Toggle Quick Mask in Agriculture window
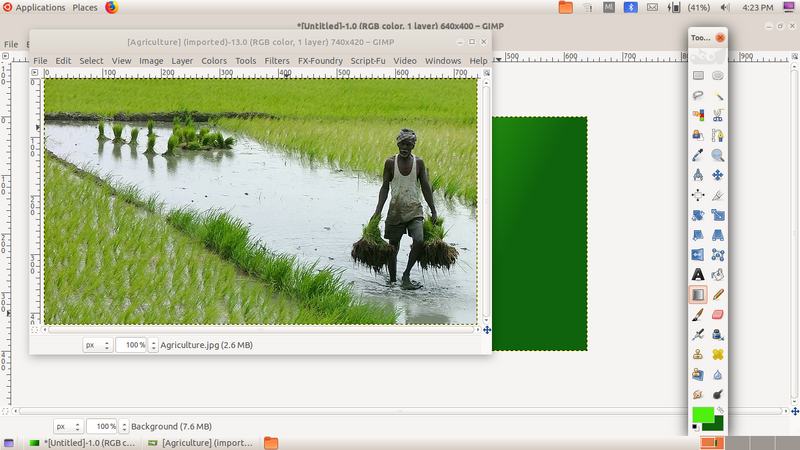Image resolution: width=800 pixels, height=450 pixels. coord(34,330)
